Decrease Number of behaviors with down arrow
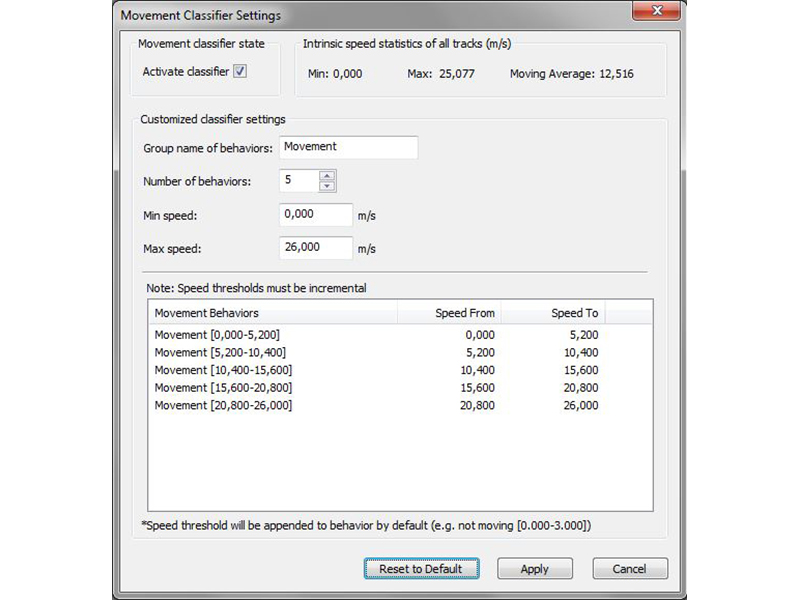Image resolution: width=800 pixels, height=600 pixels. 327,186
